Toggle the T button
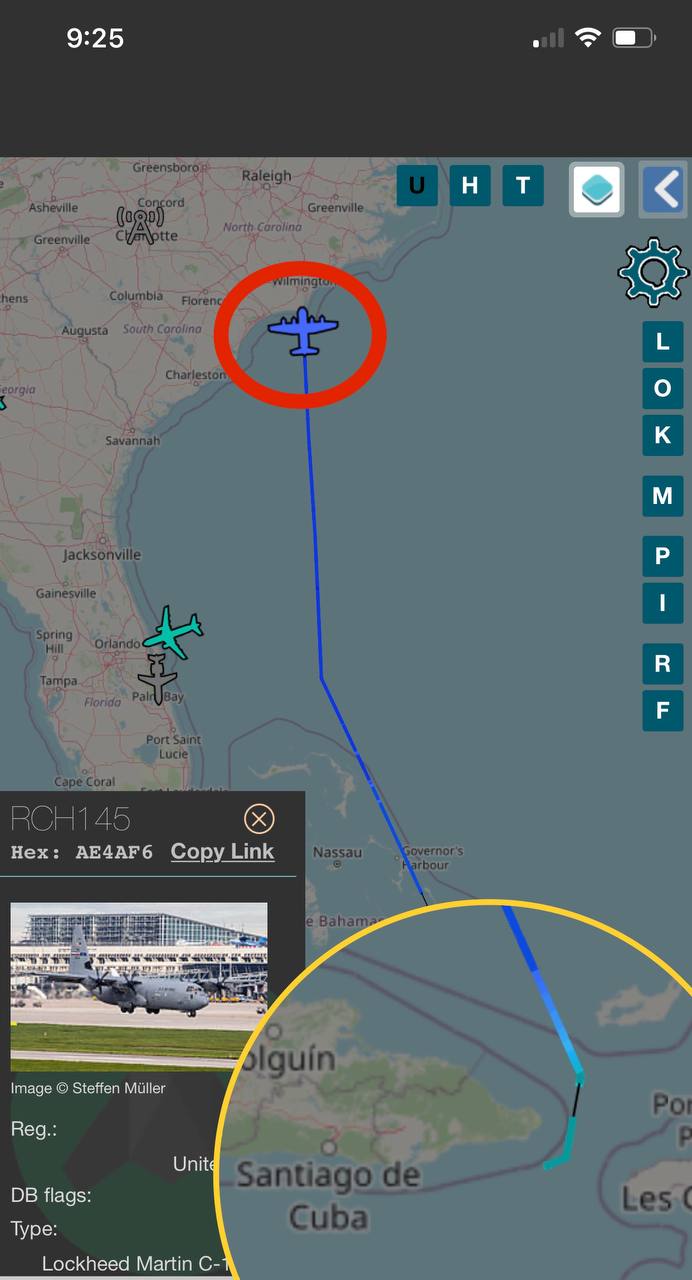This screenshot has height=1280, width=692. (523, 186)
